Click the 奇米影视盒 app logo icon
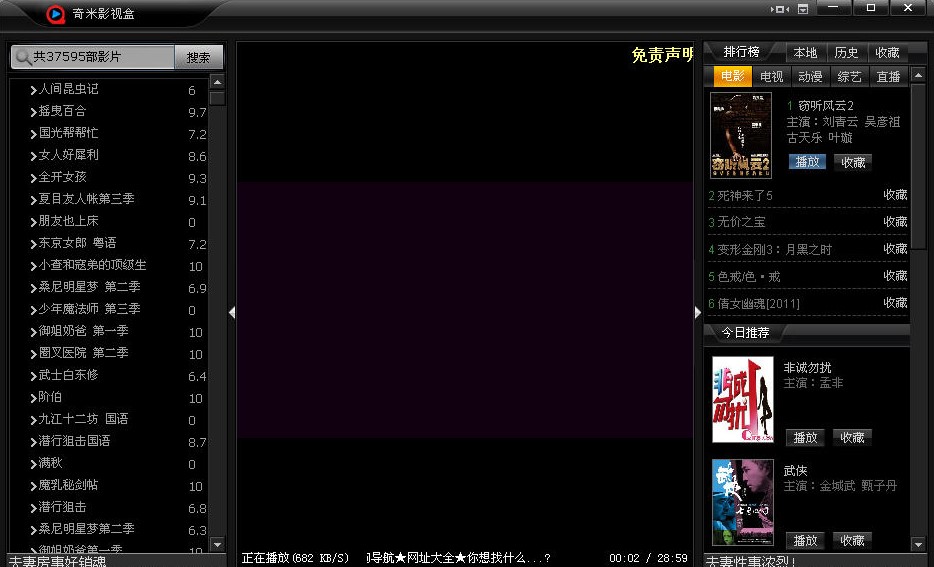The image size is (934, 567). click(55, 14)
